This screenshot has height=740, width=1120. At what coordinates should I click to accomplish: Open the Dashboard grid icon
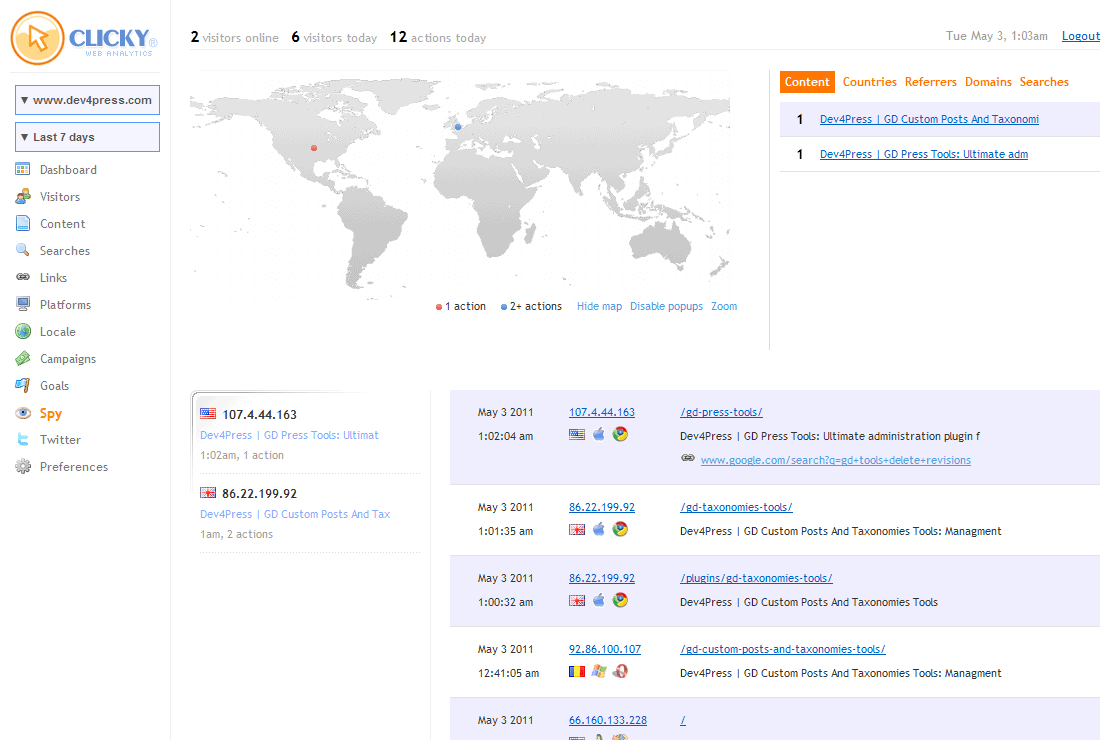(x=23, y=169)
